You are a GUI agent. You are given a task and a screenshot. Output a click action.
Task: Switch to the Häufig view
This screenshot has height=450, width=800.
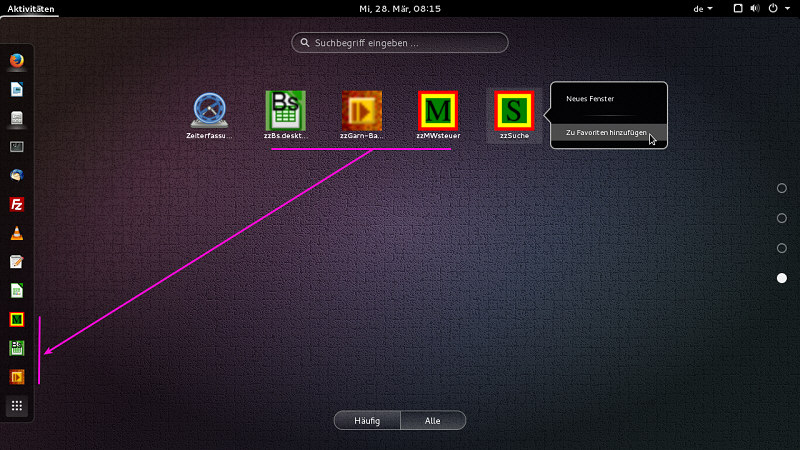coord(367,421)
